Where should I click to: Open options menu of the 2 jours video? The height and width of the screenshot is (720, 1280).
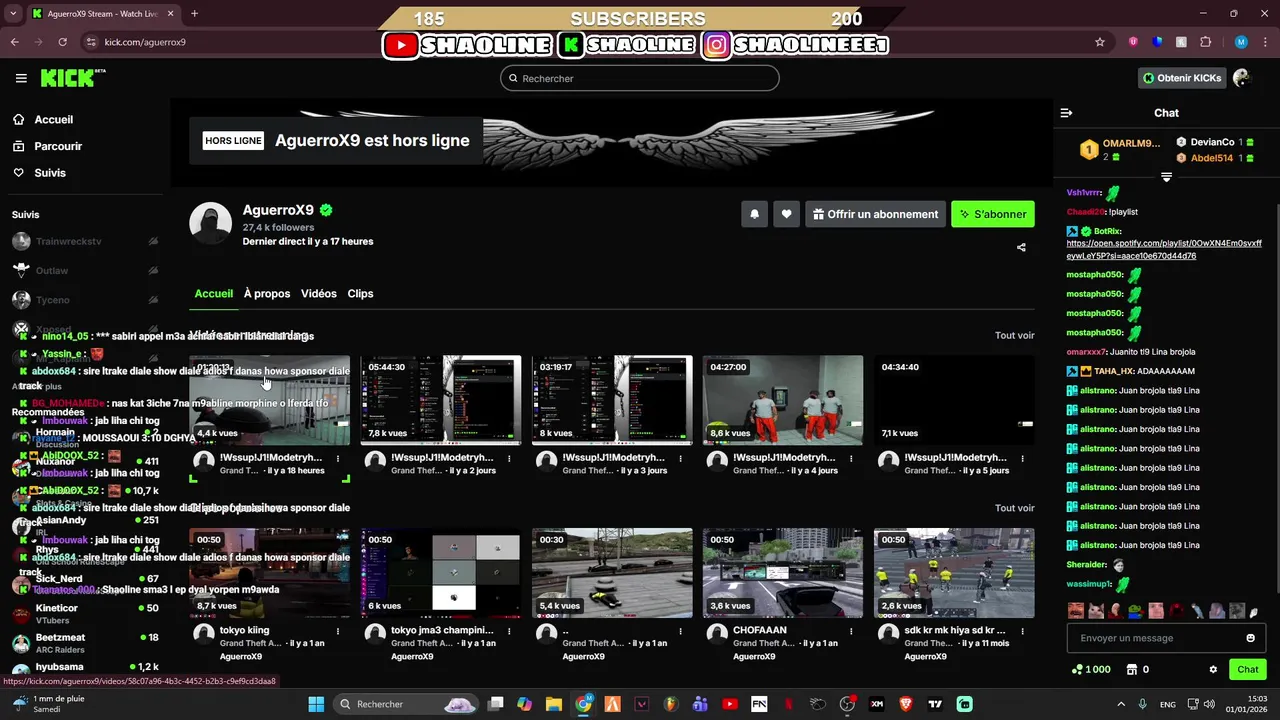(x=509, y=459)
